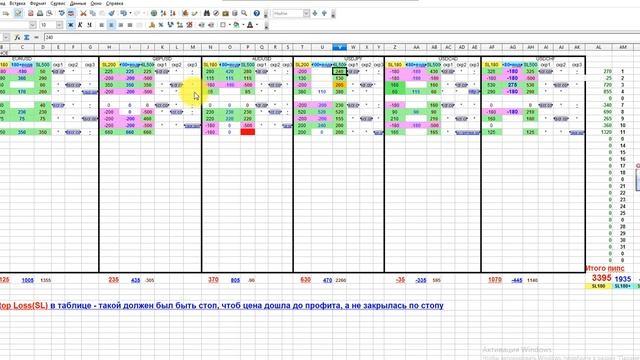Toggle bold formatting
This screenshot has width=640, height=360.
click(x=71, y=25)
